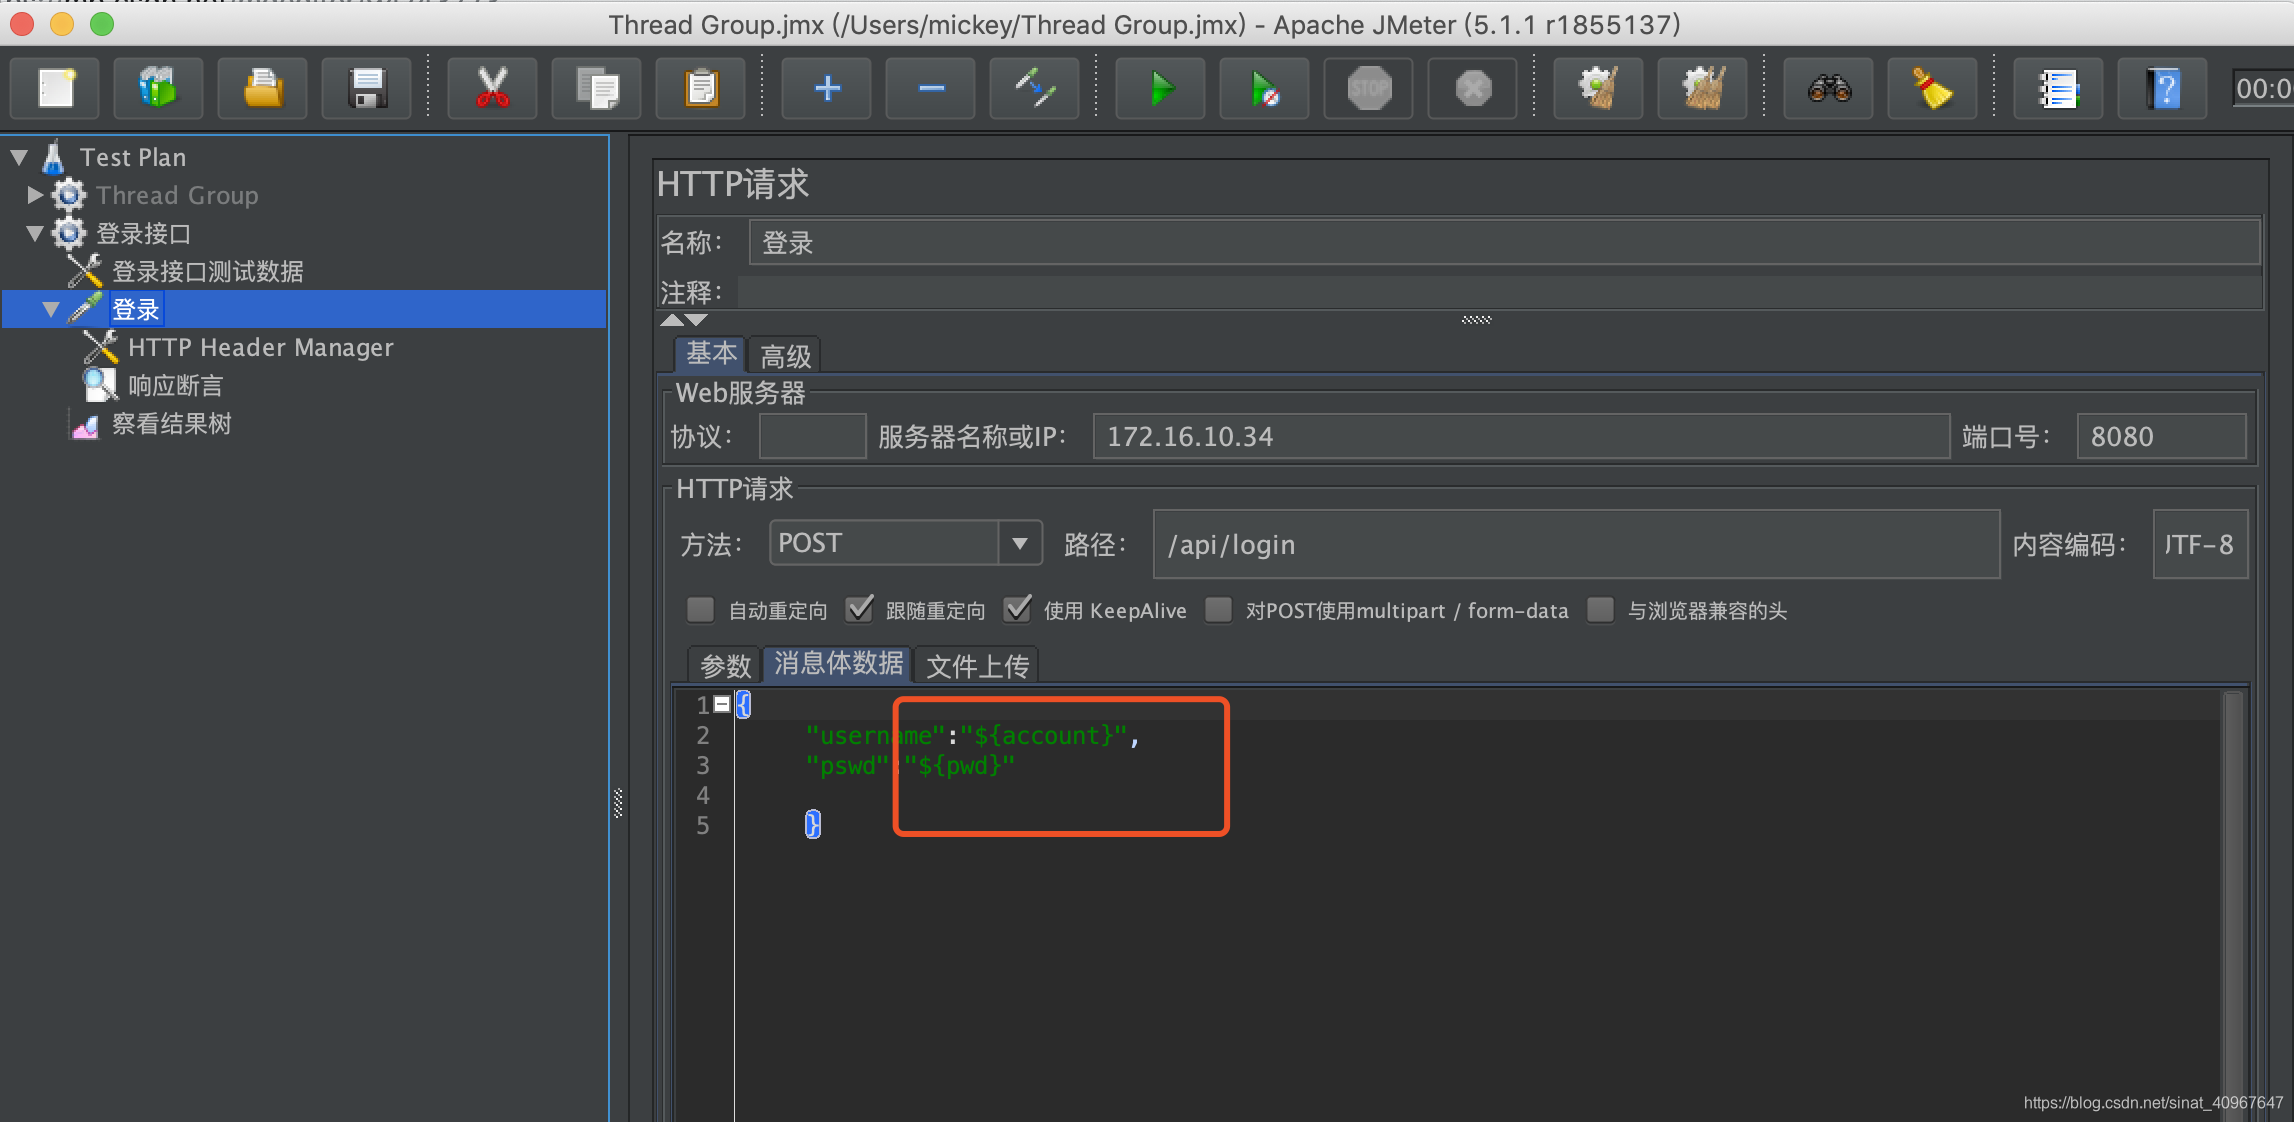This screenshot has height=1122, width=2294.
Task: Select the disabled Thread Group row
Action: point(177,195)
